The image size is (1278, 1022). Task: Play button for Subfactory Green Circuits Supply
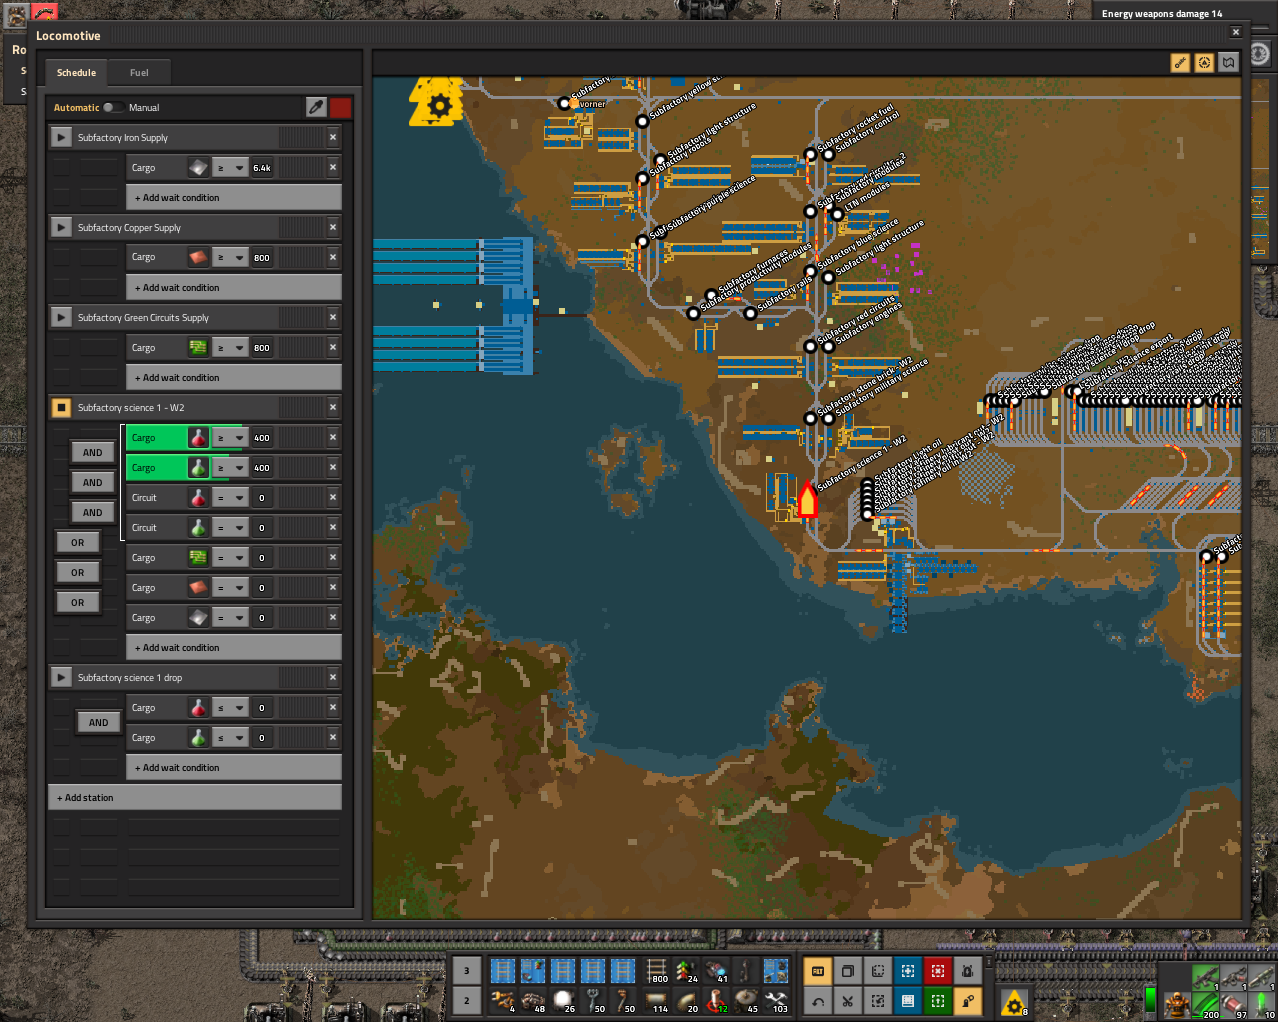(61, 317)
